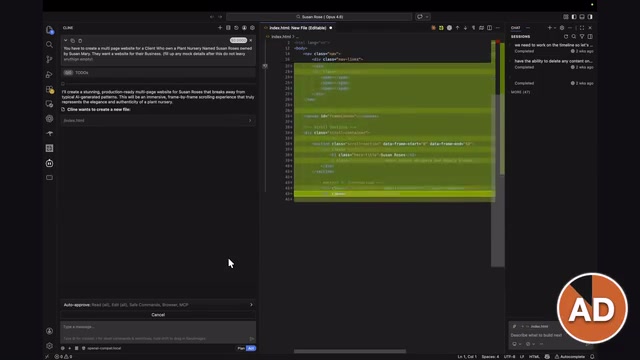Expand the TODOs section

pyautogui.click(x=158, y=73)
